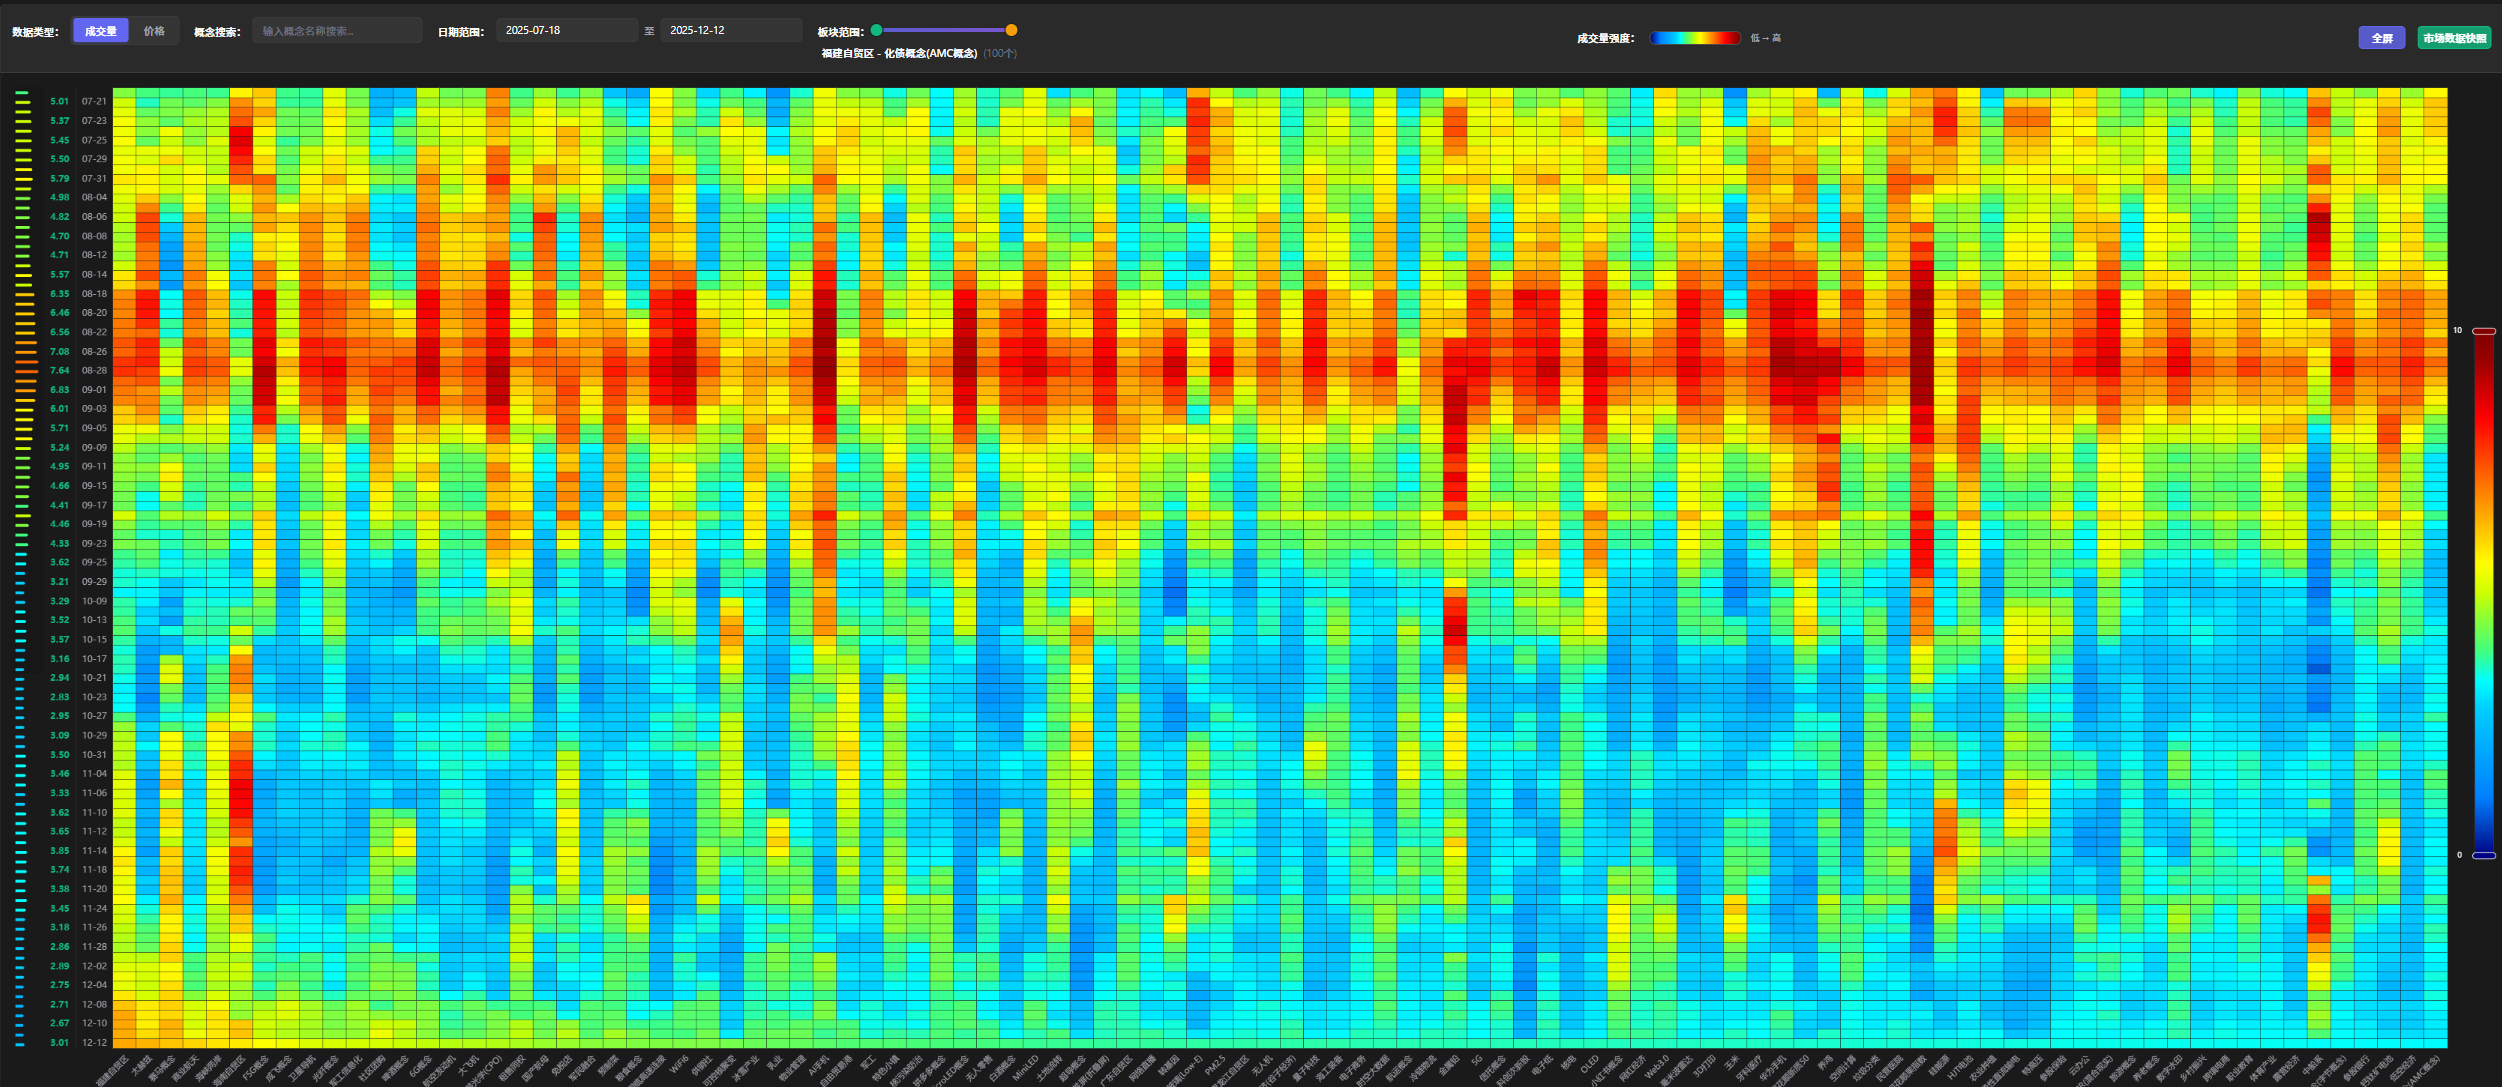Open the start date 2025-07-18 picker
2502x1087 pixels.
coord(566,31)
